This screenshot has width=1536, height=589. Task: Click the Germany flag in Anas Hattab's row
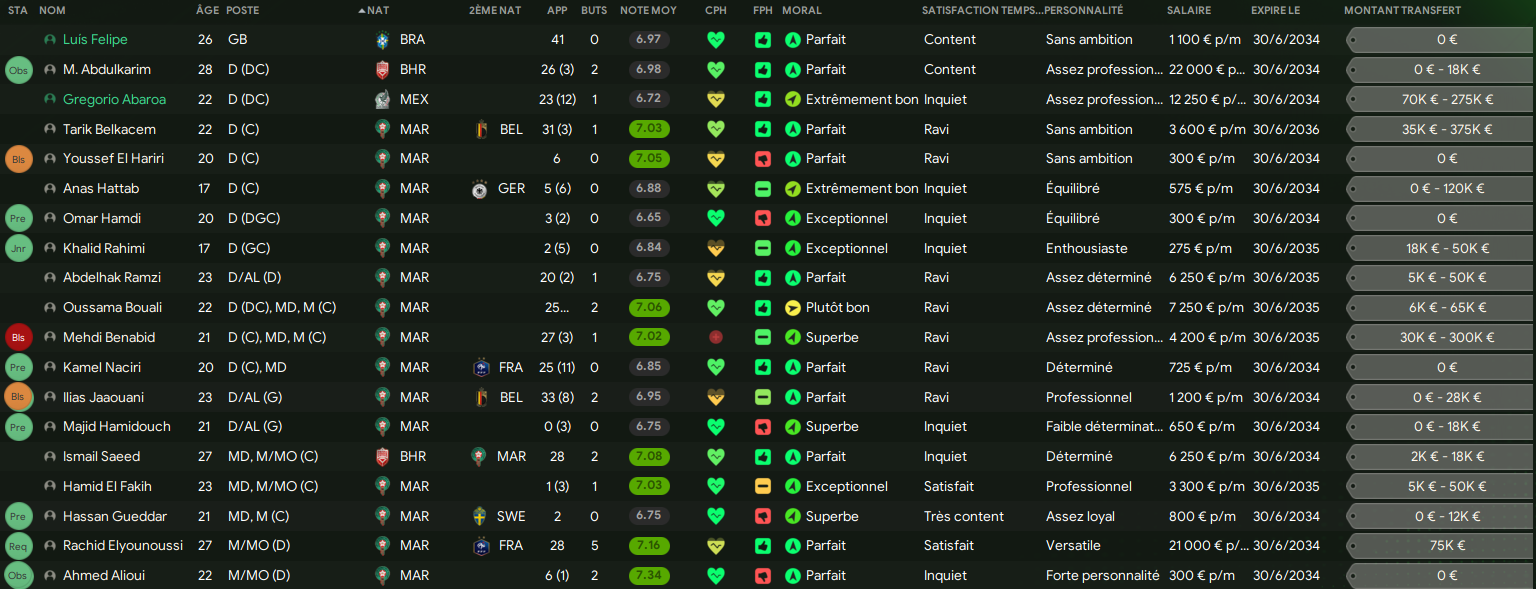480,189
